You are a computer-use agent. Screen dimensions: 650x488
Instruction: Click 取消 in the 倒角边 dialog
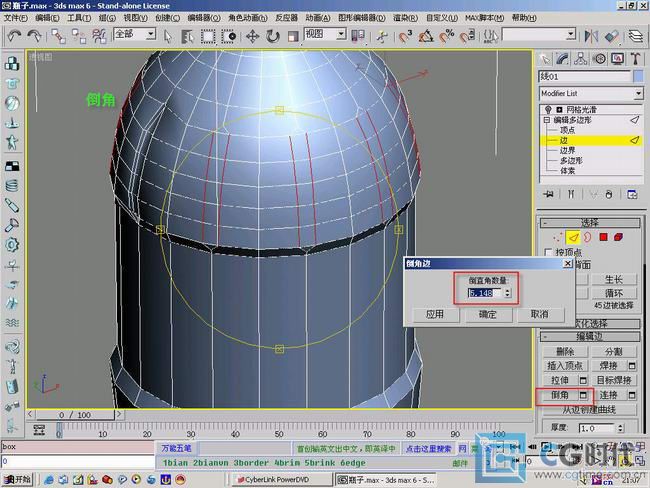(539, 314)
